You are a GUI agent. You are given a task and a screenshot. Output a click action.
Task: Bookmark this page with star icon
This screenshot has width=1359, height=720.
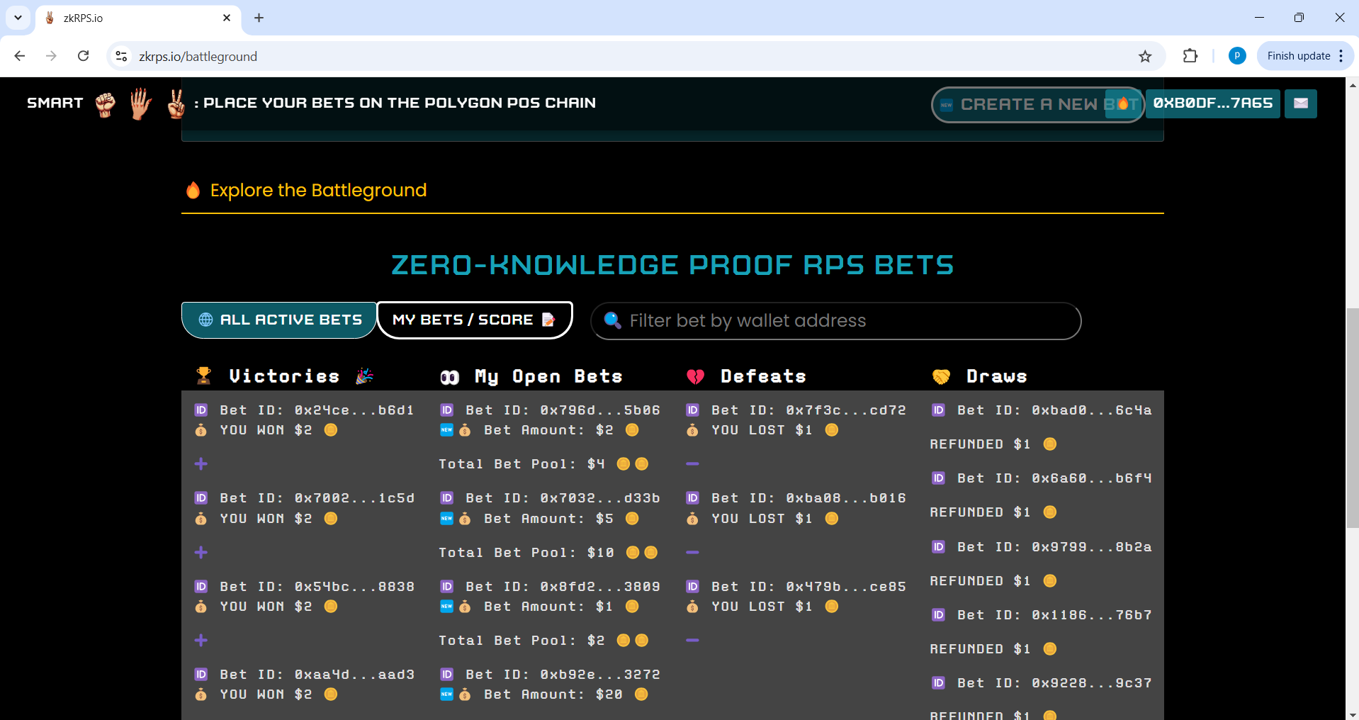coord(1145,56)
